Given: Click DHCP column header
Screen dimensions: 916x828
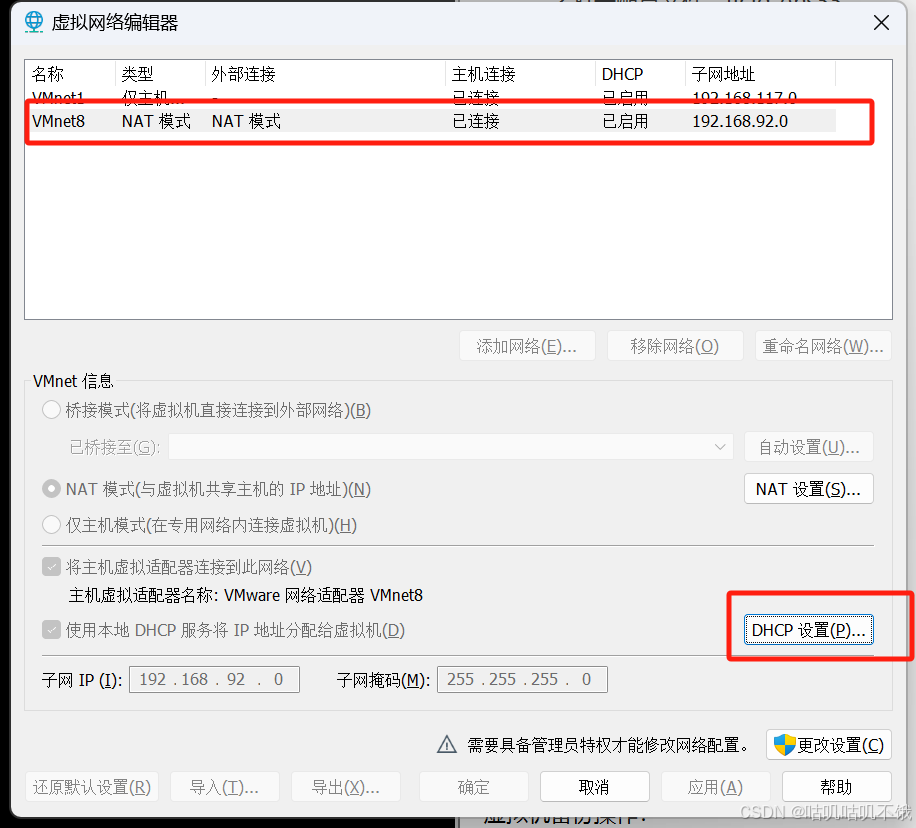Looking at the screenshot, I should (x=640, y=74).
